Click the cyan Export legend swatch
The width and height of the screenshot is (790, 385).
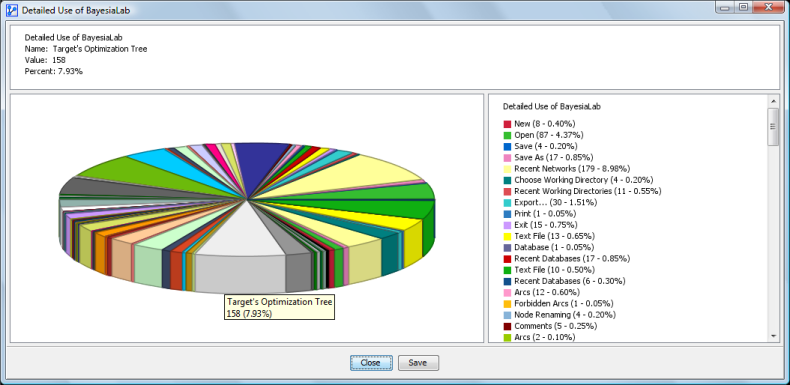click(507, 203)
